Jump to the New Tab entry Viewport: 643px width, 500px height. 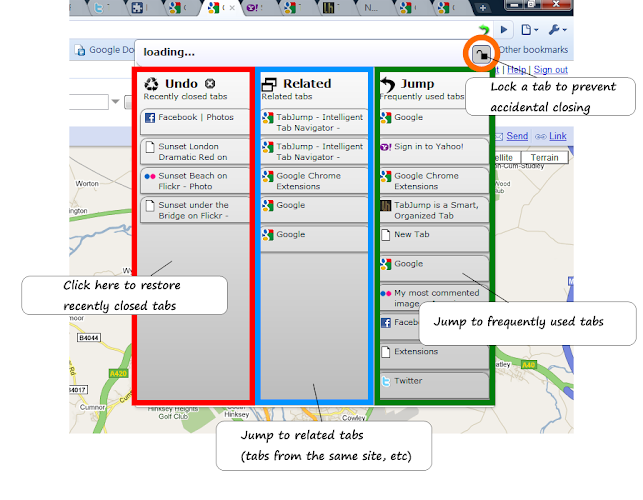coord(434,239)
